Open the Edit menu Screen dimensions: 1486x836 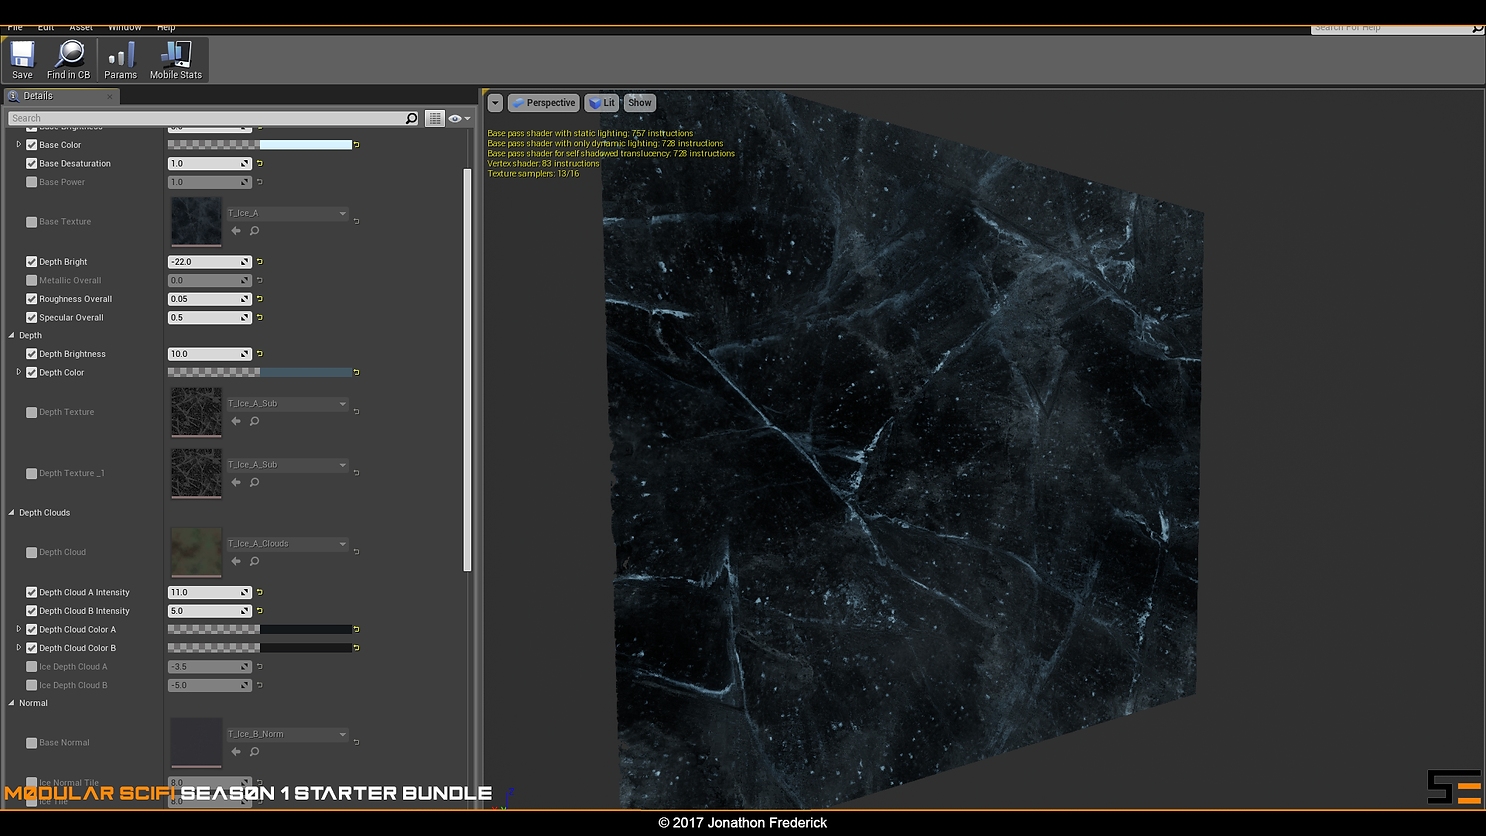46,28
